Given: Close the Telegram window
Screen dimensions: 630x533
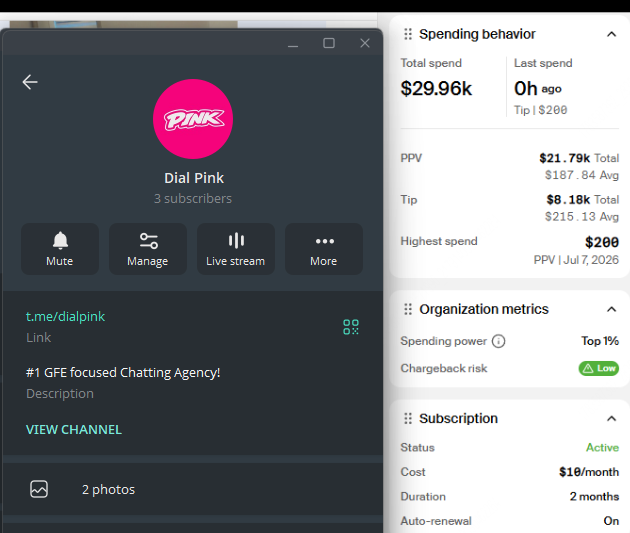Looking at the screenshot, I should [365, 43].
